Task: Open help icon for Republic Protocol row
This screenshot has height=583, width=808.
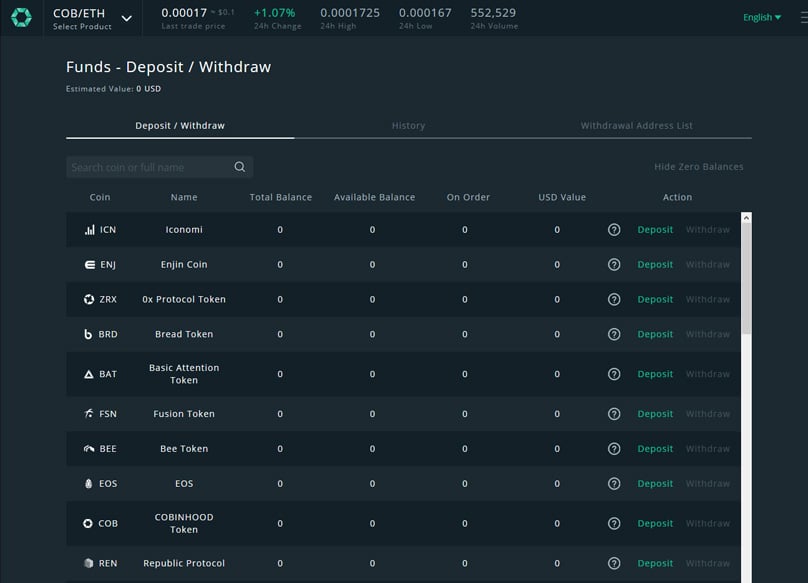Action: tap(614, 563)
